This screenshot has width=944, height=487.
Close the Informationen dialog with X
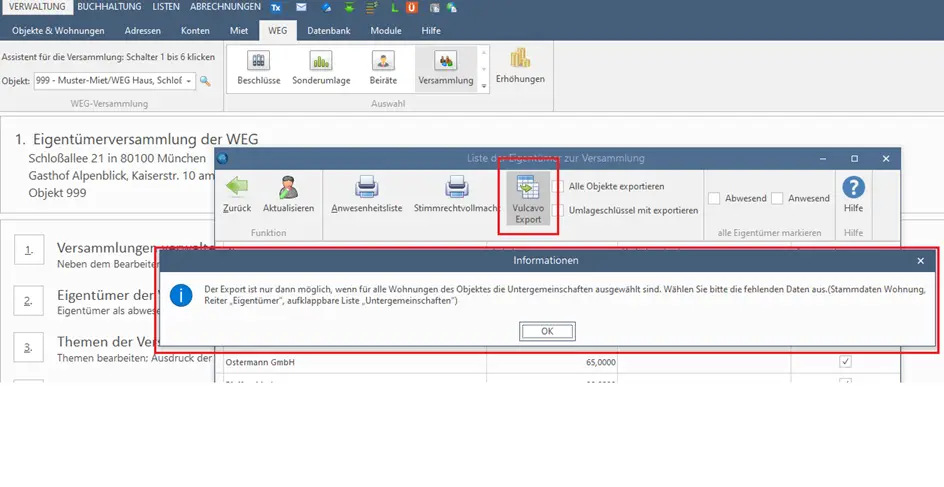point(920,261)
